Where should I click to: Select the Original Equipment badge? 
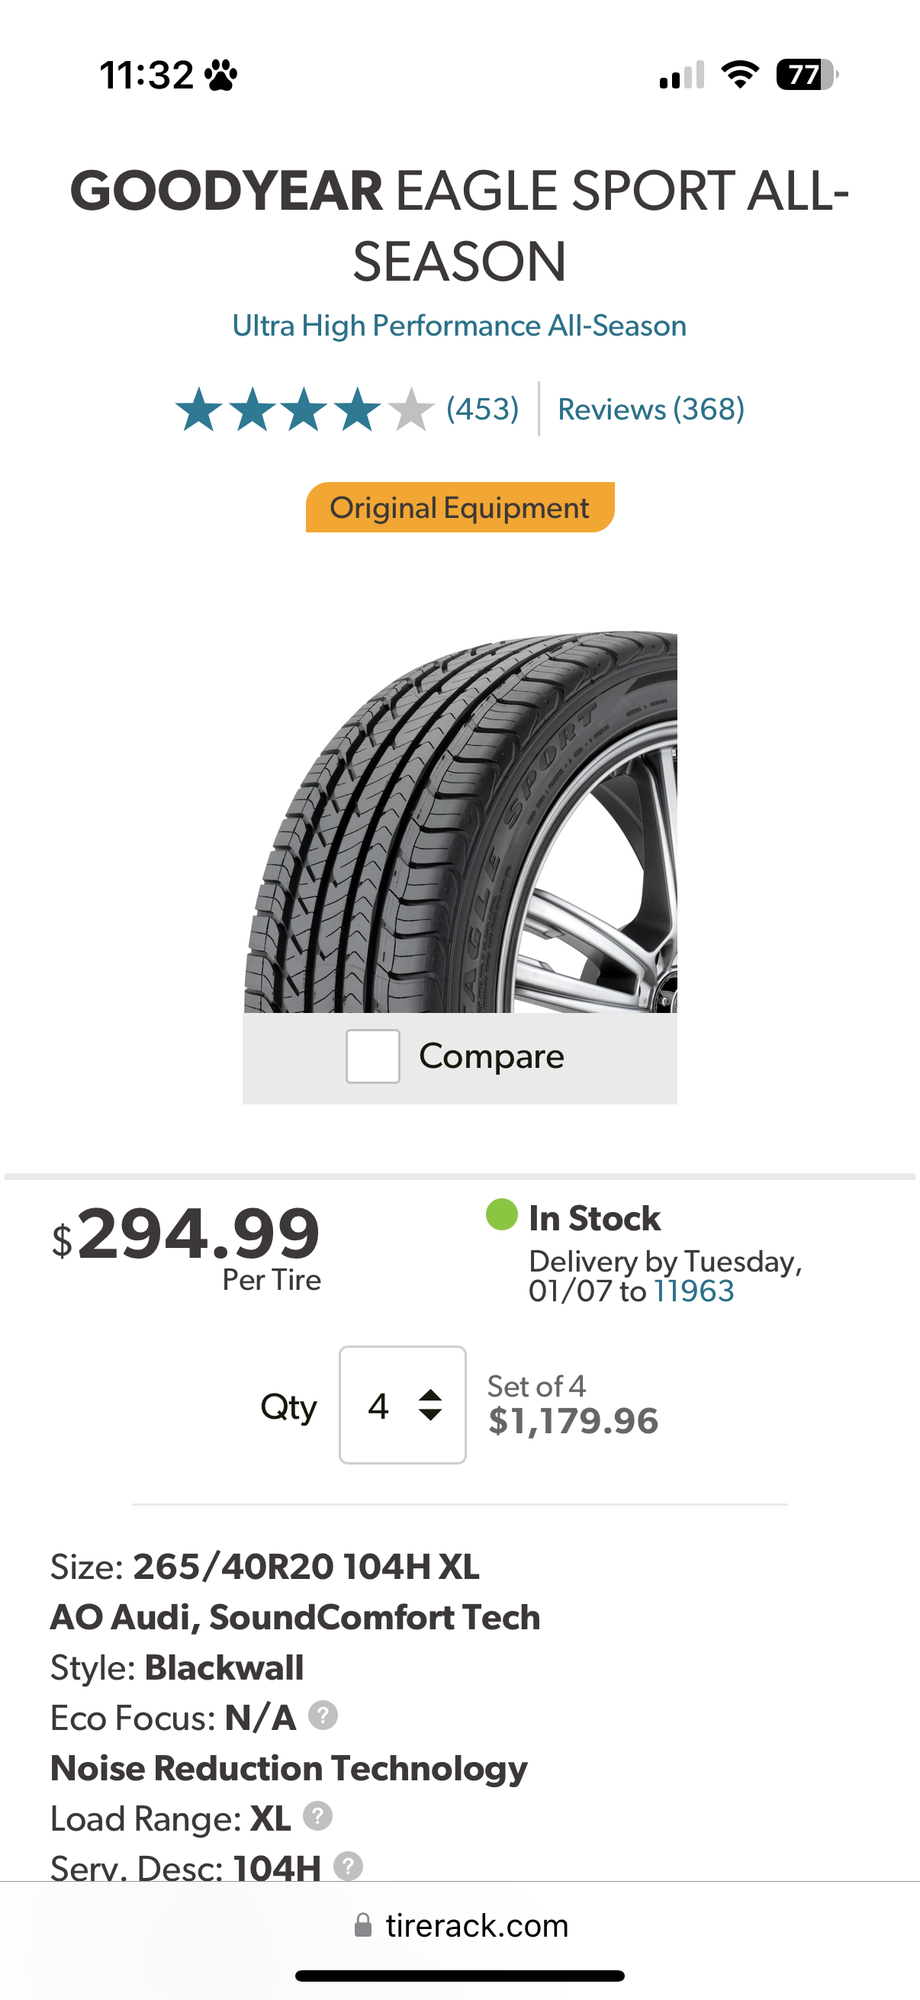(459, 507)
